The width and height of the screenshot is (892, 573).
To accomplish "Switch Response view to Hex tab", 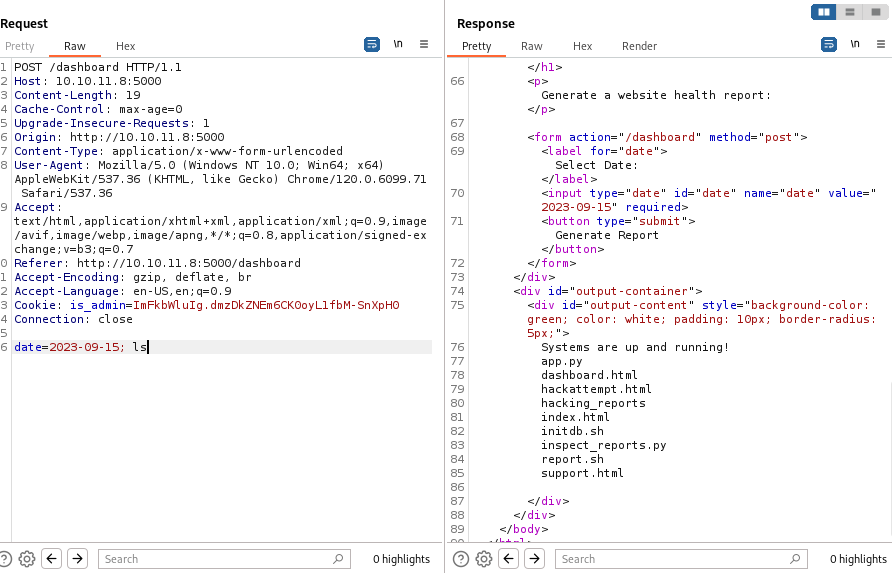I will tap(583, 46).
